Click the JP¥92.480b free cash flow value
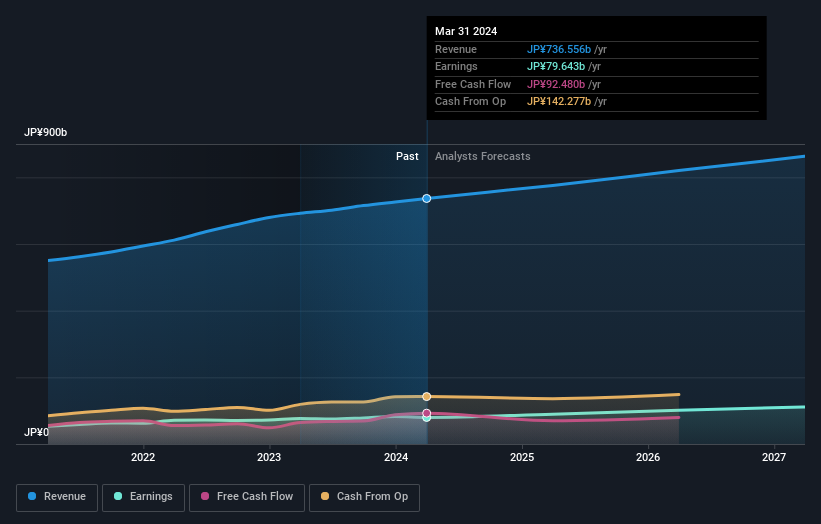821x524 pixels. 556,84
